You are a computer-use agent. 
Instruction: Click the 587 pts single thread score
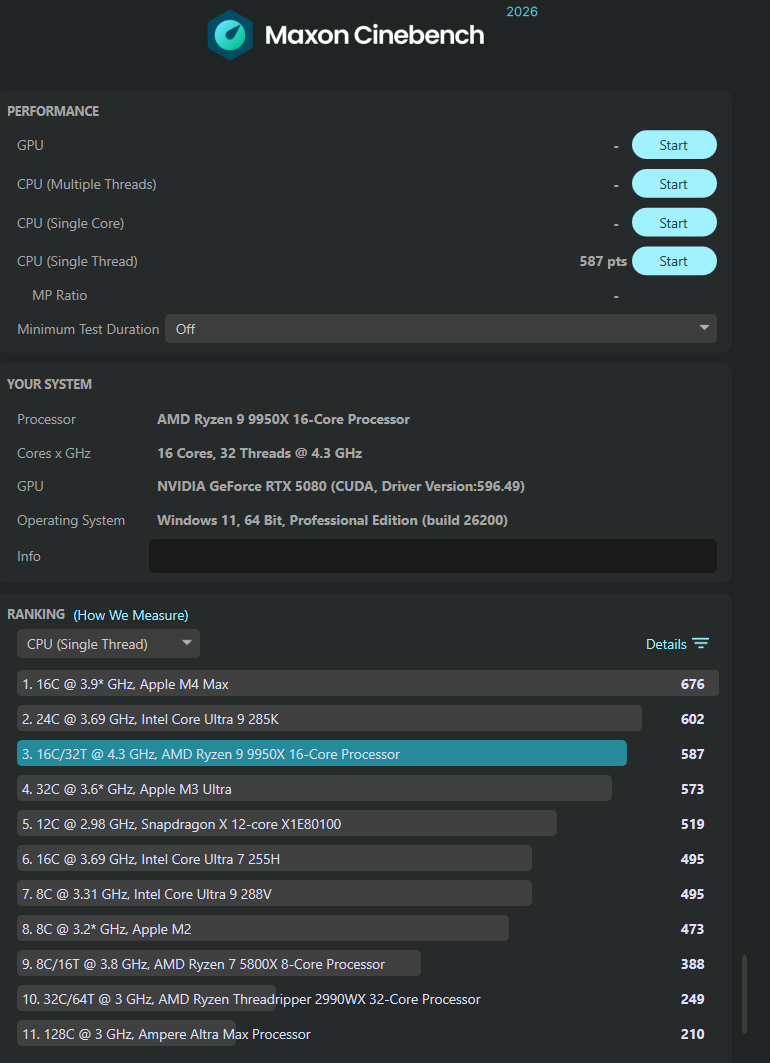pos(603,261)
